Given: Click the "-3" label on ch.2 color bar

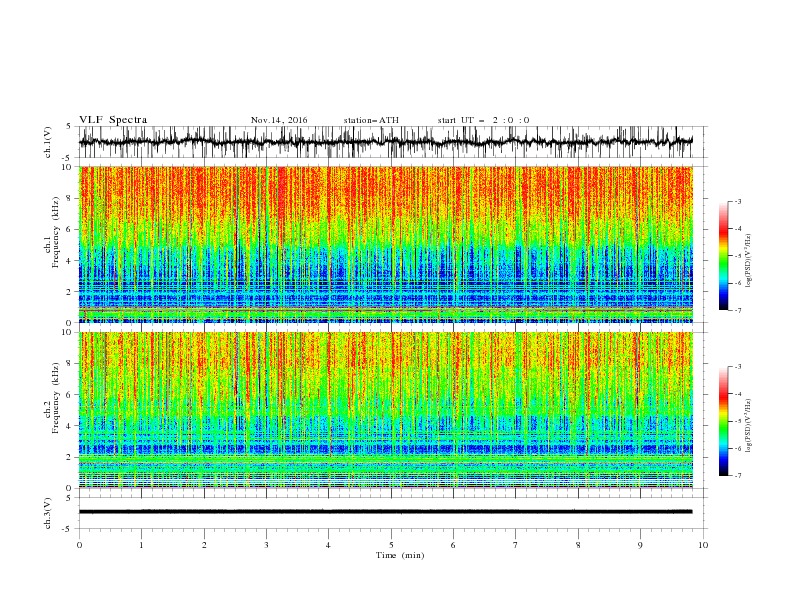Looking at the screenshot, I should (x=737, y=367).
